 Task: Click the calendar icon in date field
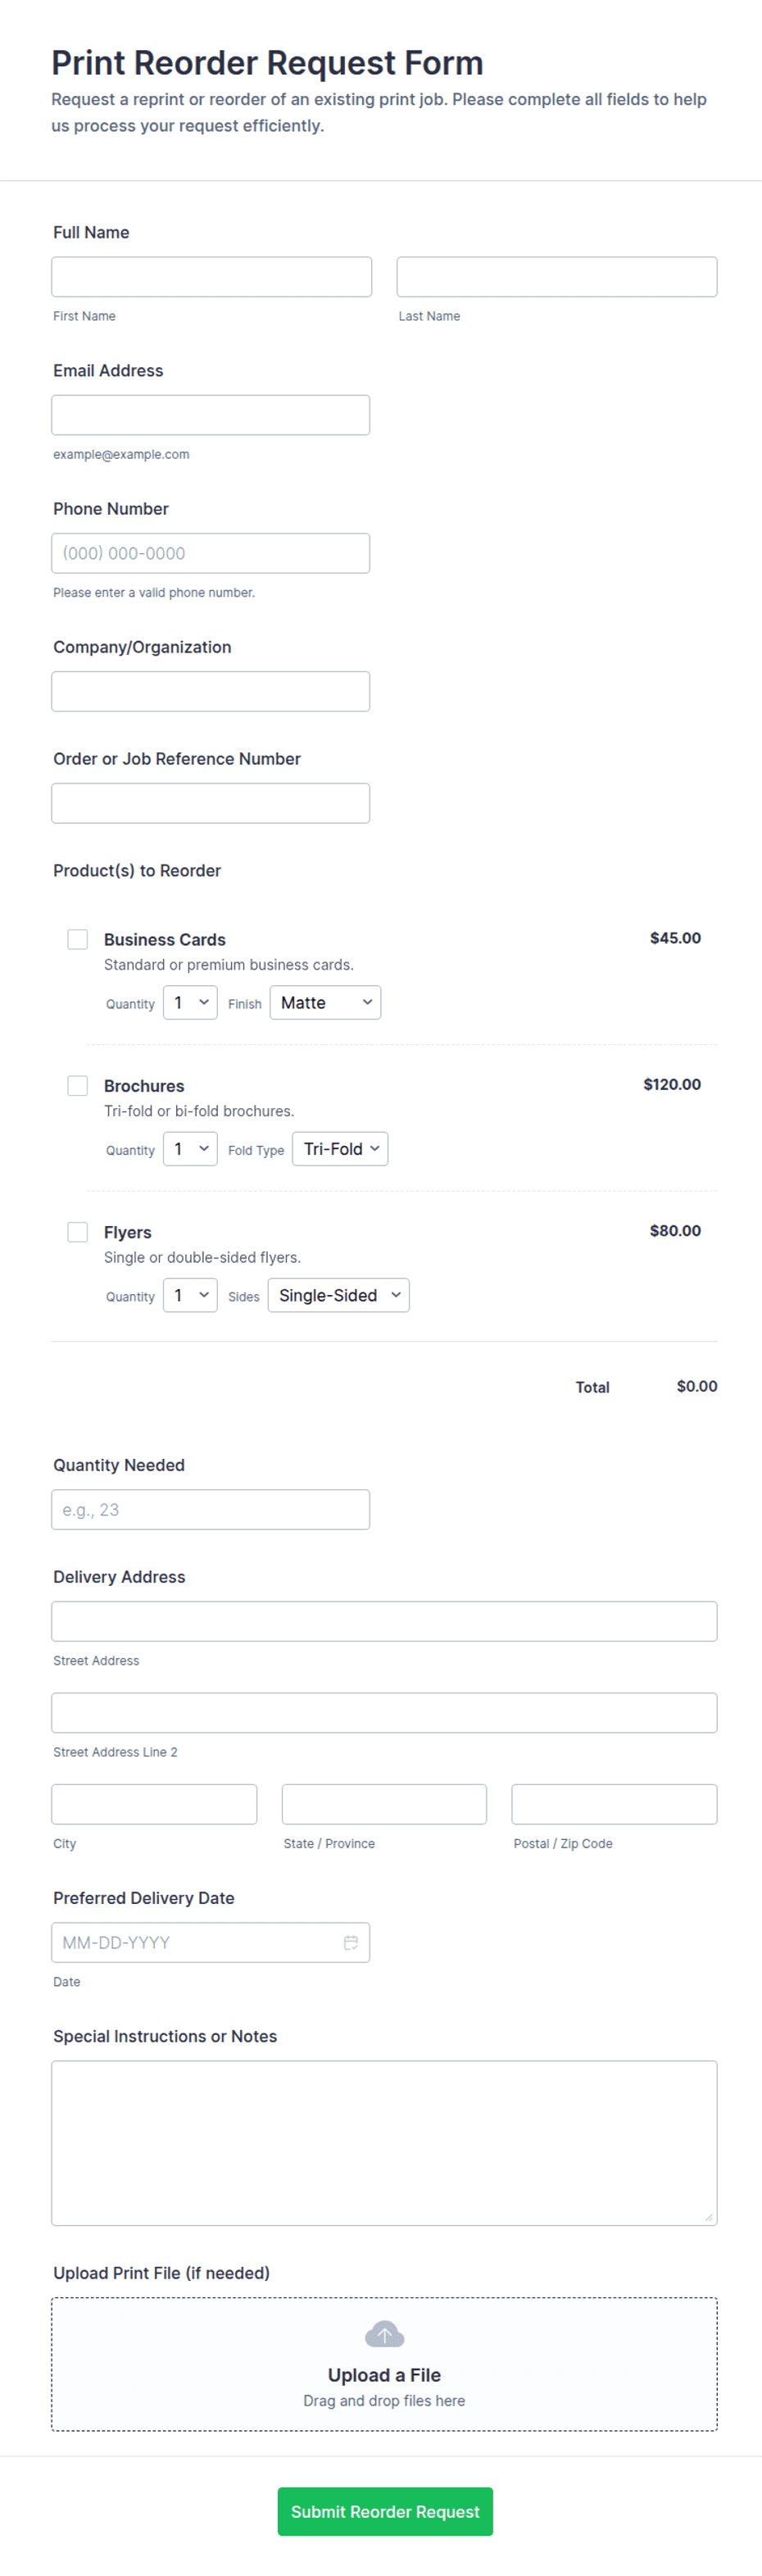tap(351, 1942)
